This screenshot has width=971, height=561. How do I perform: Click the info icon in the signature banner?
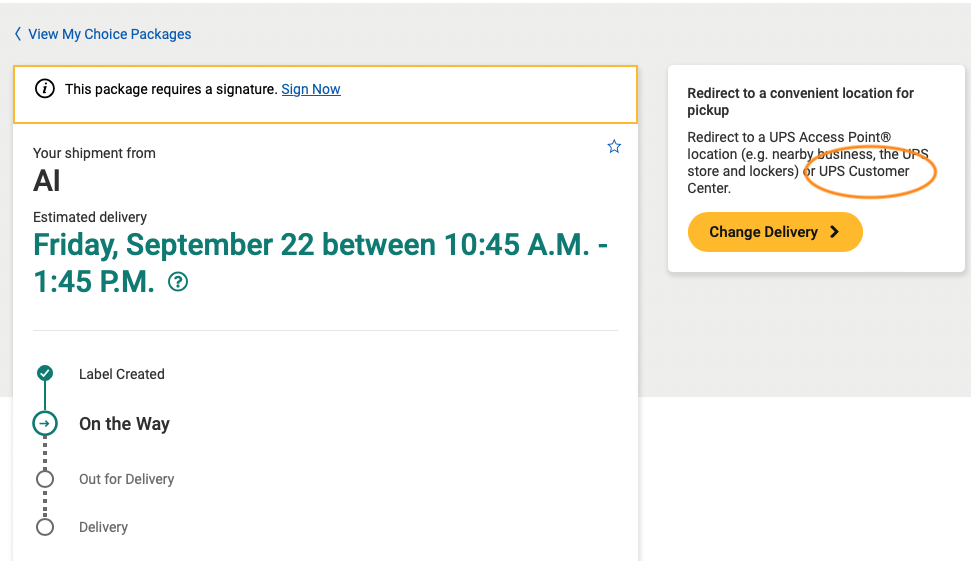(x=45, y=89)
